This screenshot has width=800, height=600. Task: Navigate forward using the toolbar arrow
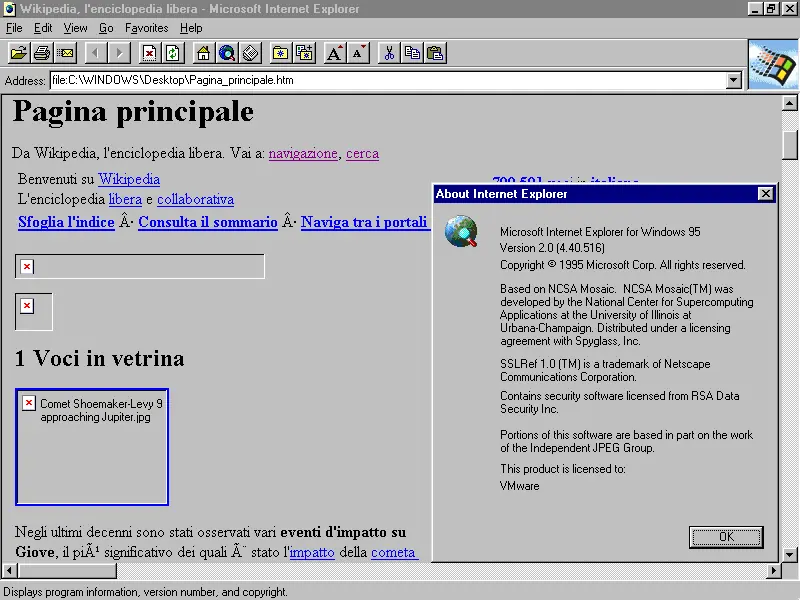click(x=120, y=53)
